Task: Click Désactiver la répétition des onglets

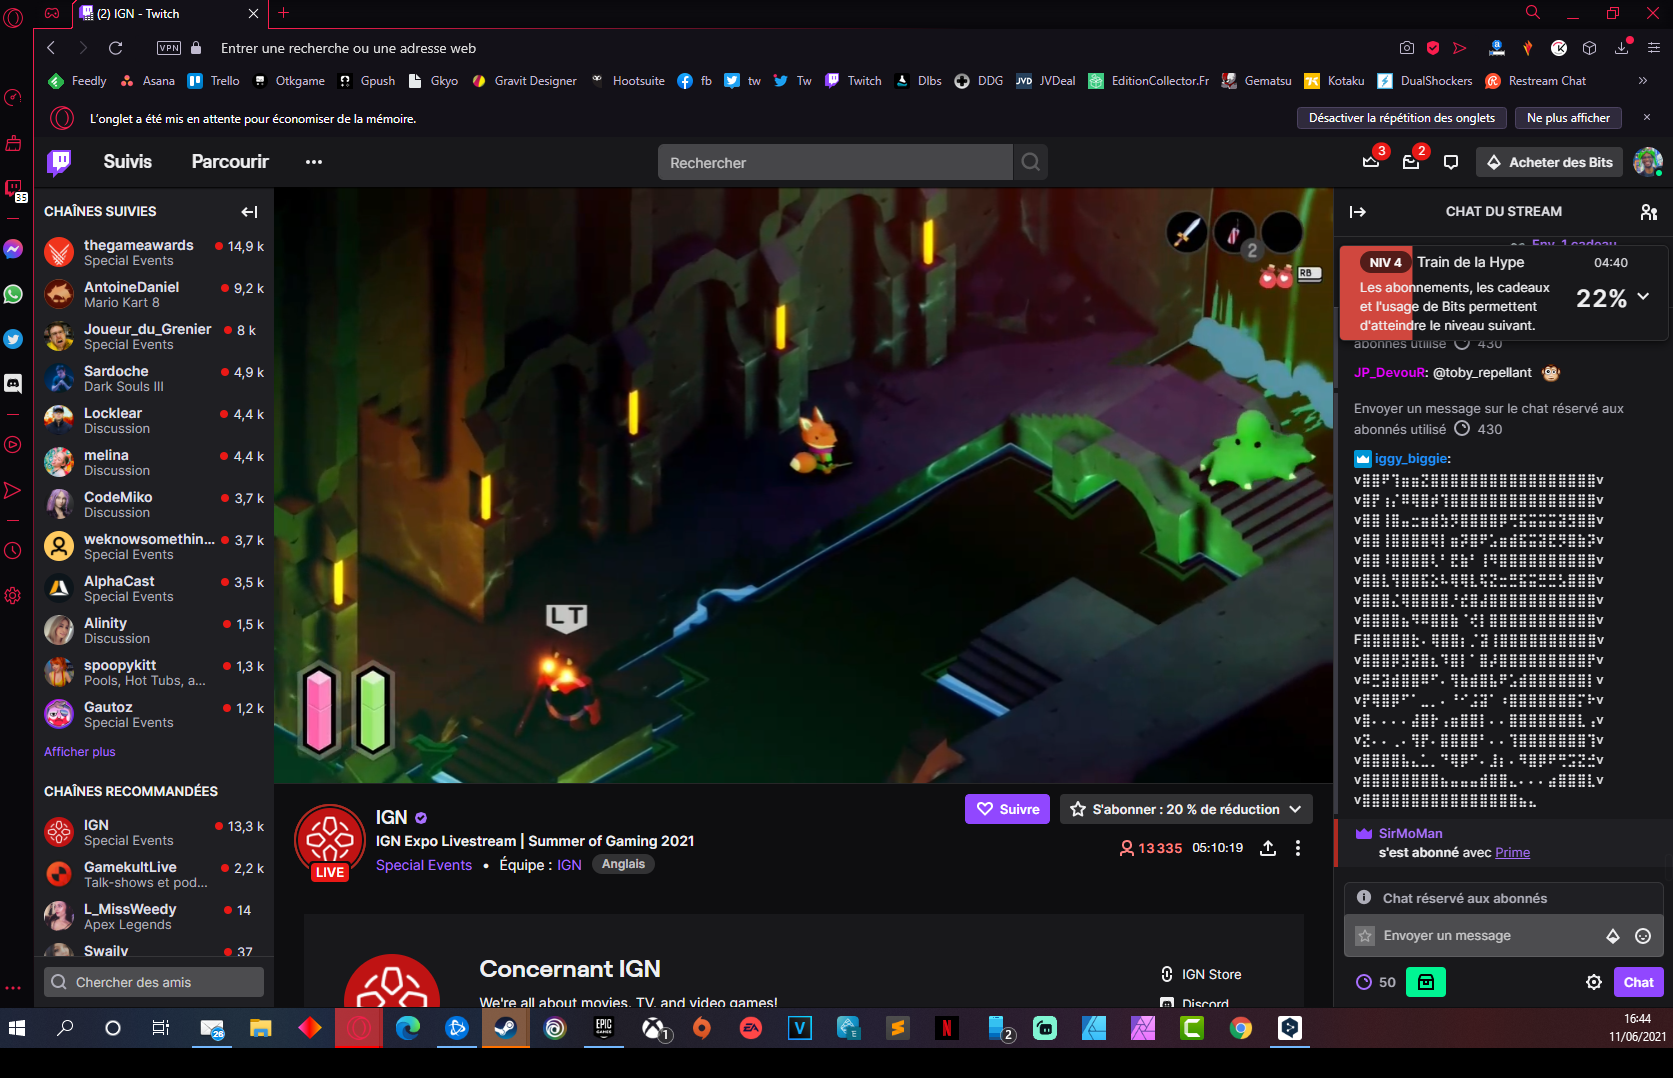Action: click(x=1401, y=118)
